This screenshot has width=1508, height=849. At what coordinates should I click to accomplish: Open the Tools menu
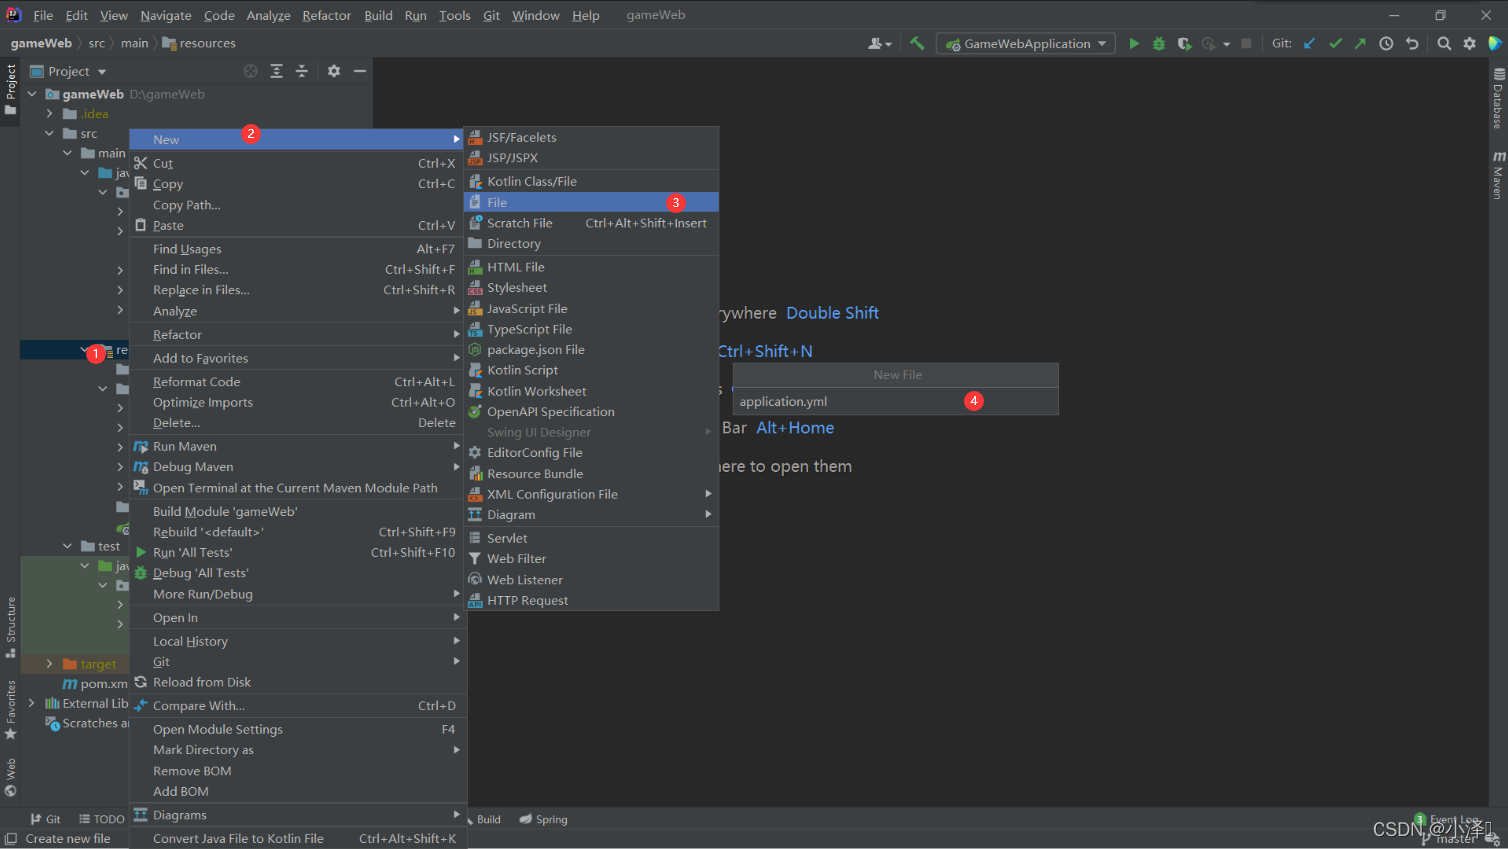pos(455,15)
